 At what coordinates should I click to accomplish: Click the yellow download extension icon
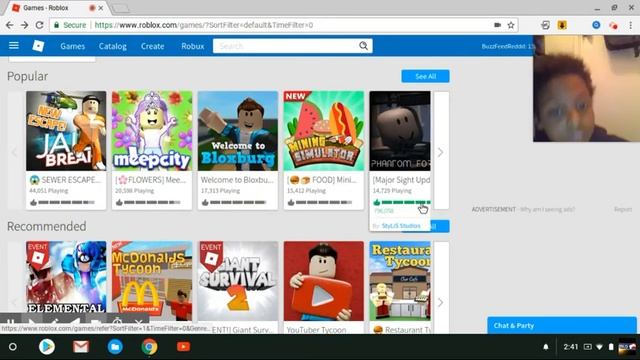562,25
